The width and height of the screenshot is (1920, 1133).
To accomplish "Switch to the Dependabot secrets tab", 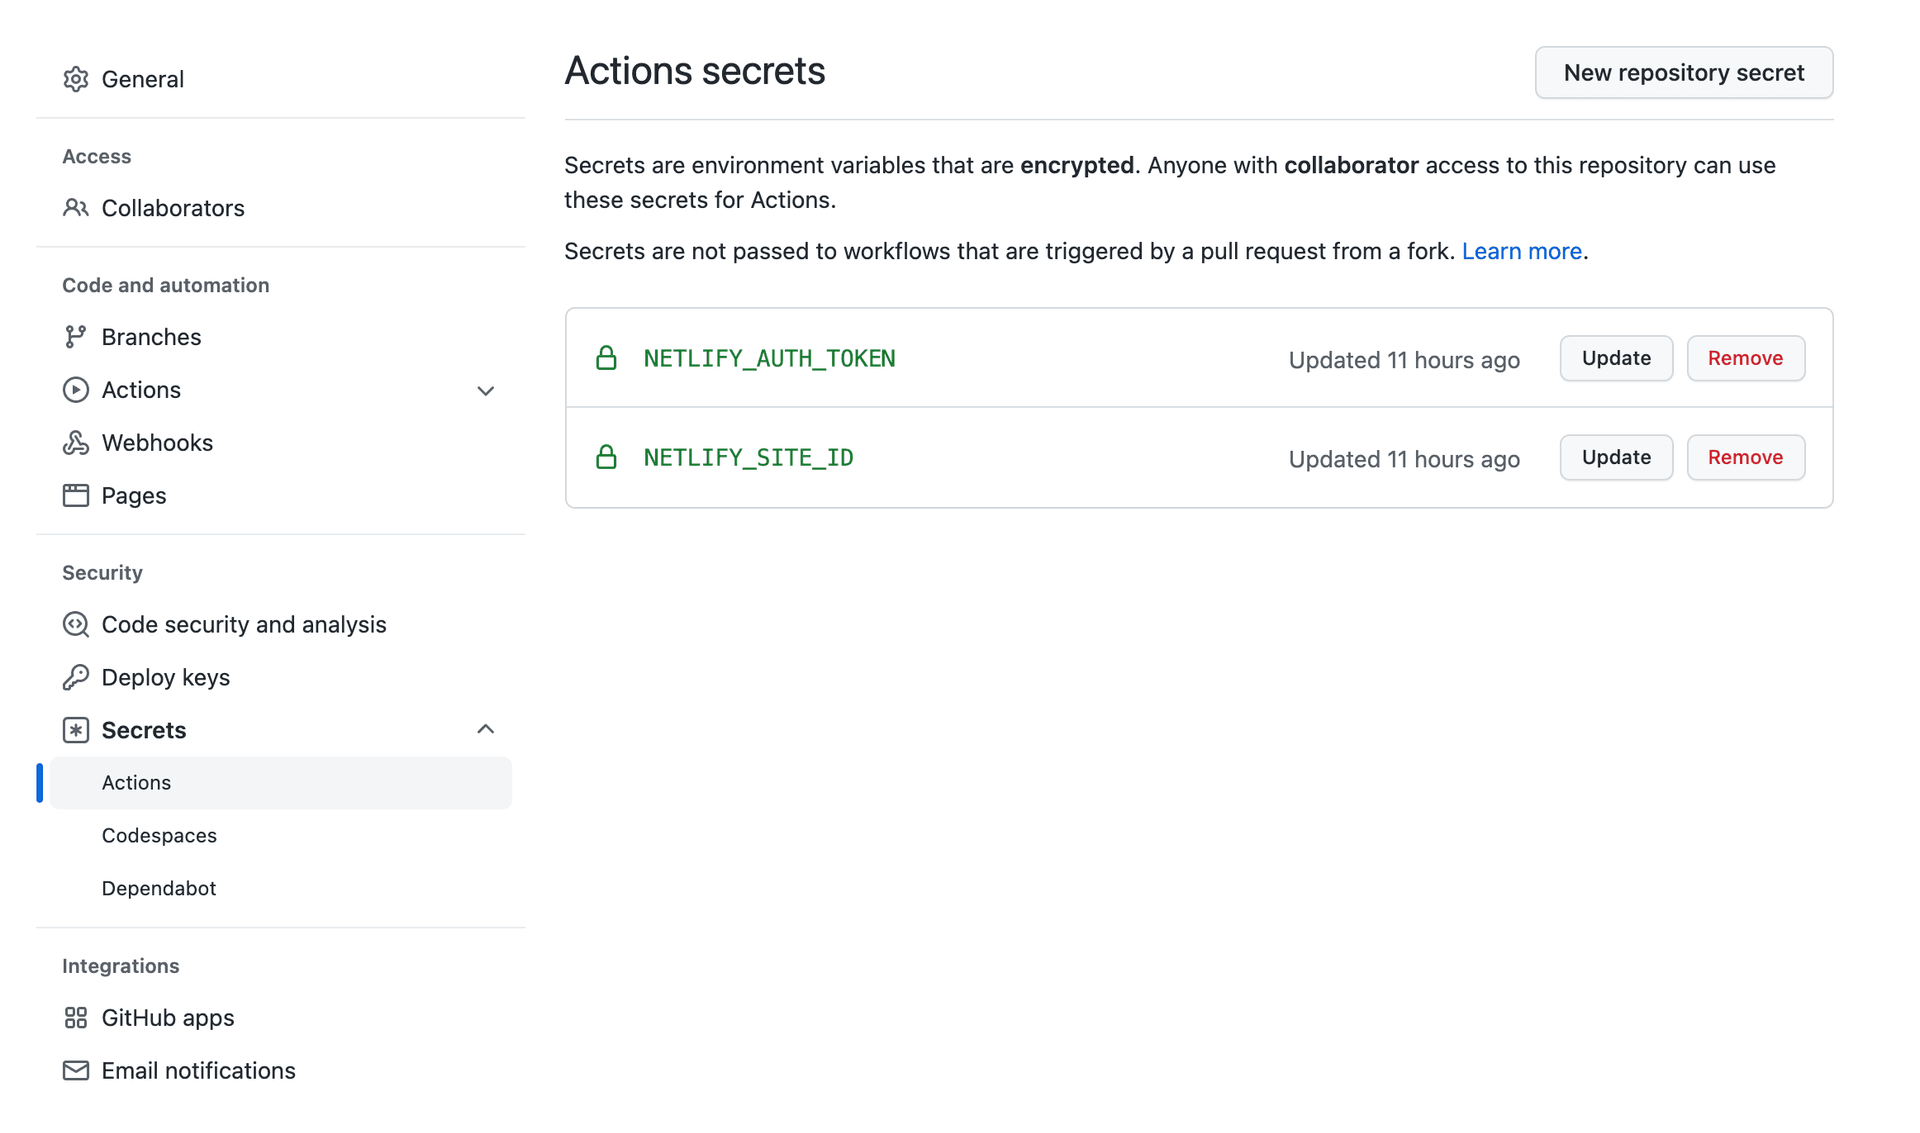I will pos(158,888).
